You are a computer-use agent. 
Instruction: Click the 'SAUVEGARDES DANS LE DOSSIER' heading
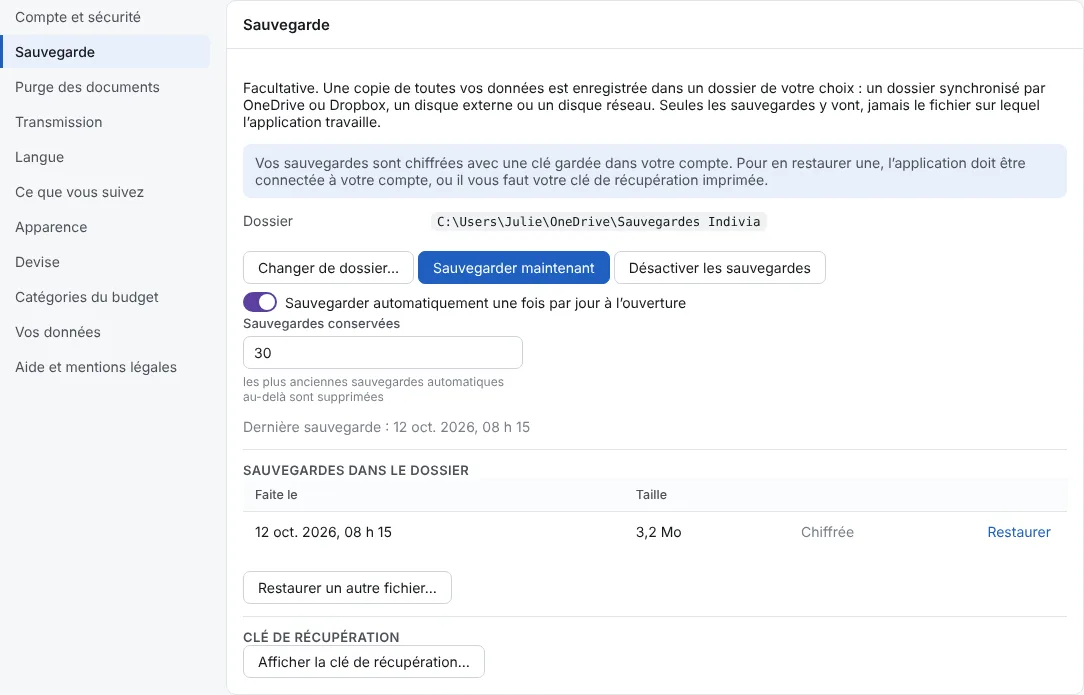(356, 470)
